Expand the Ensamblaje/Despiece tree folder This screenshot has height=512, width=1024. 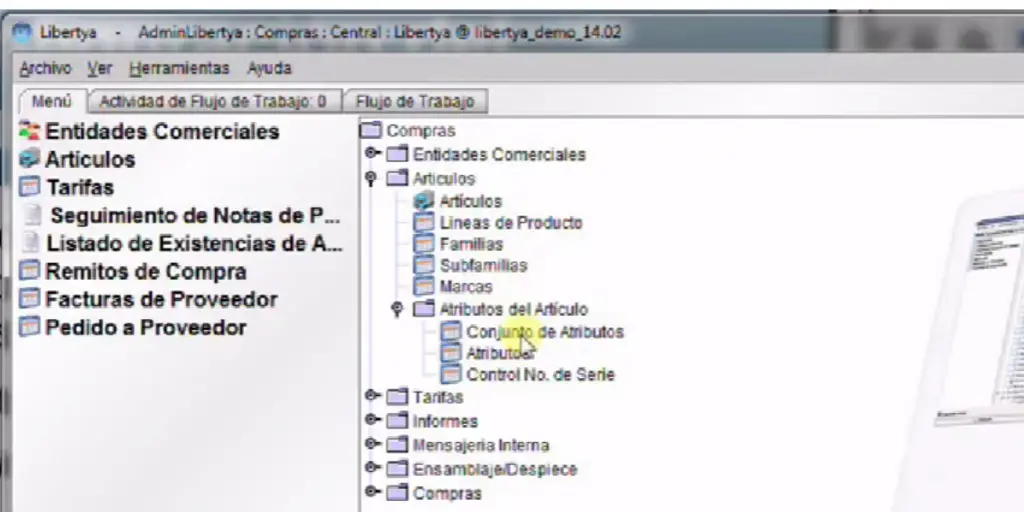tap(372, 468)
